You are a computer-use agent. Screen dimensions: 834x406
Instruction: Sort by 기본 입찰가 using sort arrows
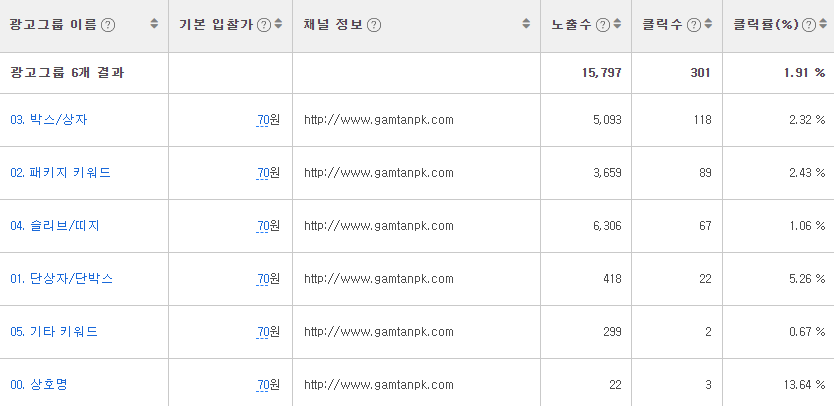(278, 24)
